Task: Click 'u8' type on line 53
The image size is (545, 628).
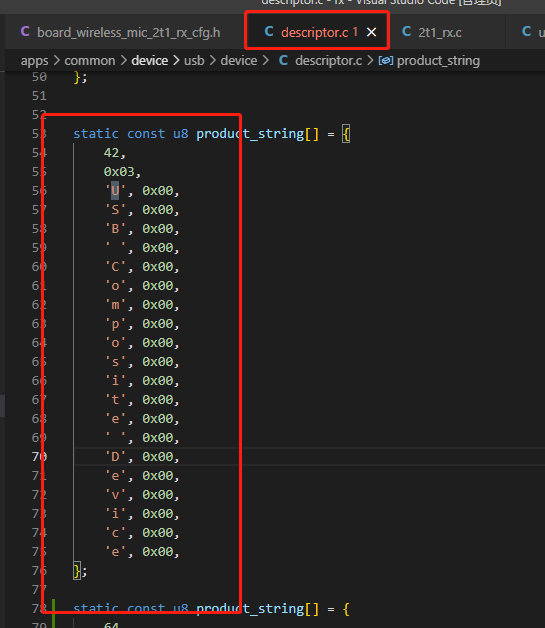Action: [181, 134]
